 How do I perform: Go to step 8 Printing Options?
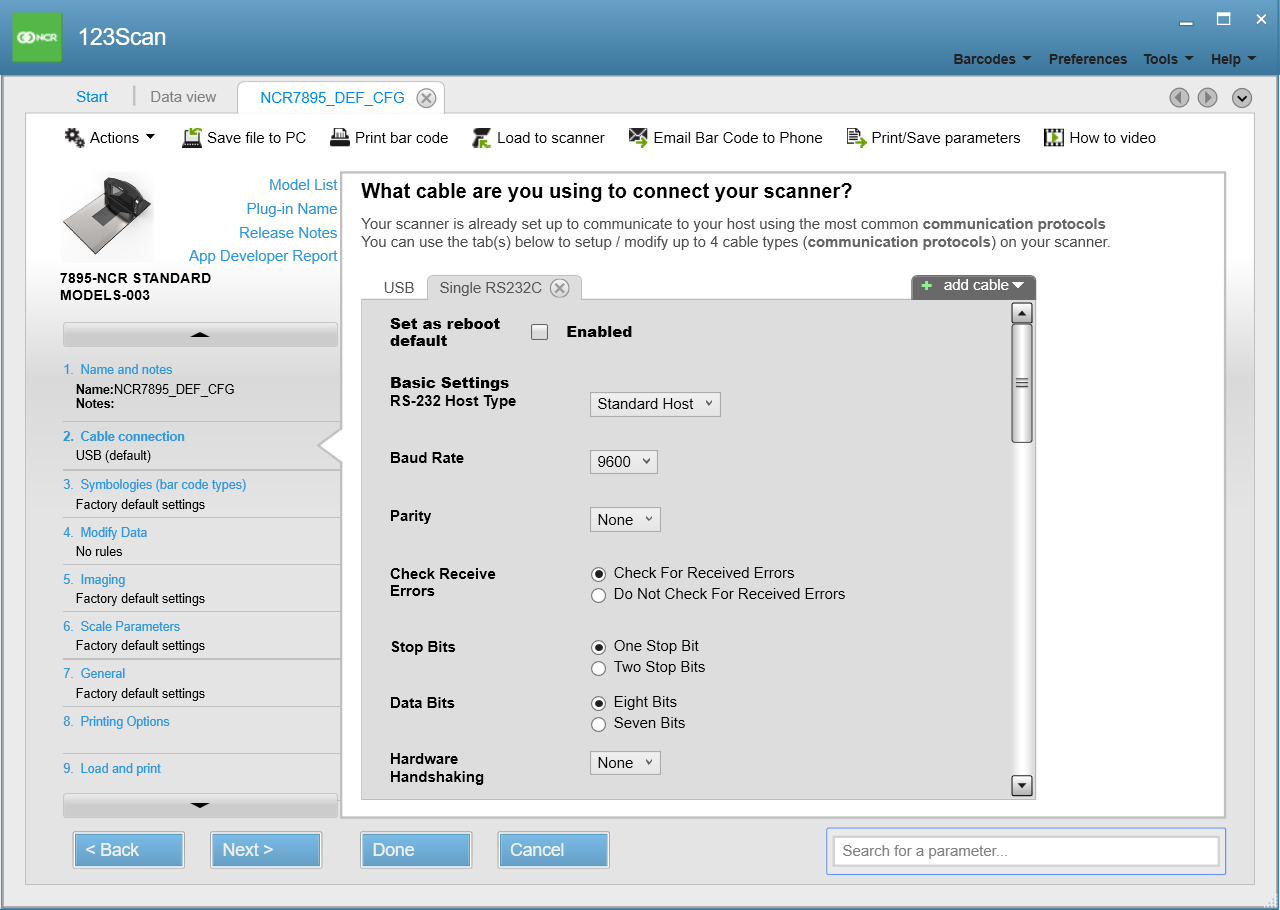(x=125, y=722)
